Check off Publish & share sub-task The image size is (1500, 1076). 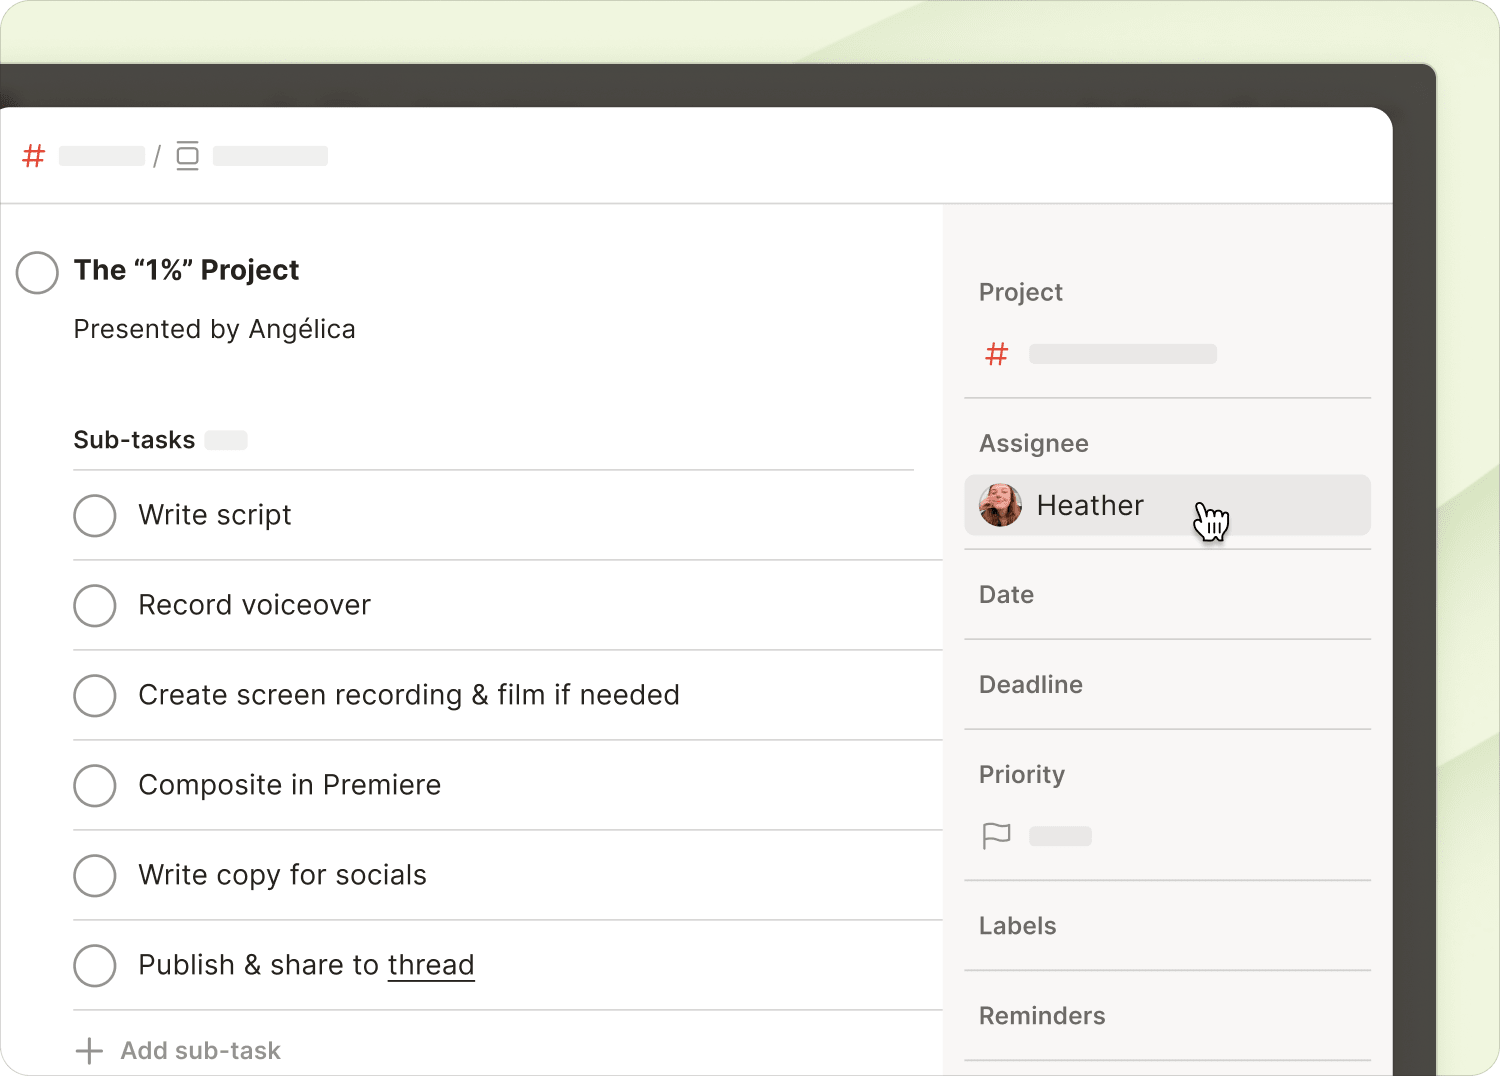click(95, 965)
